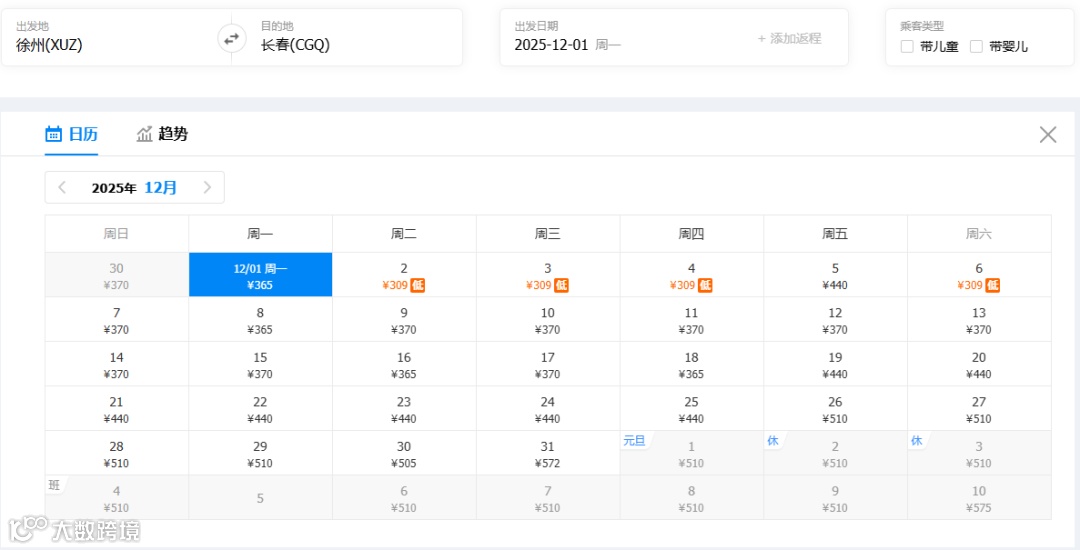Select December 29 date cell
1080x550 pixels.
pyautogui.click(x=260, y=454)
